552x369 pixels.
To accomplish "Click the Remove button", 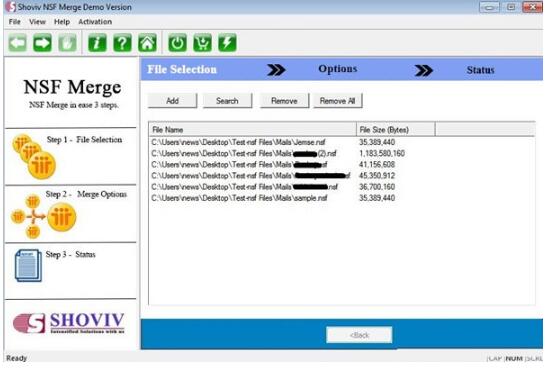I will click(284, 101).
